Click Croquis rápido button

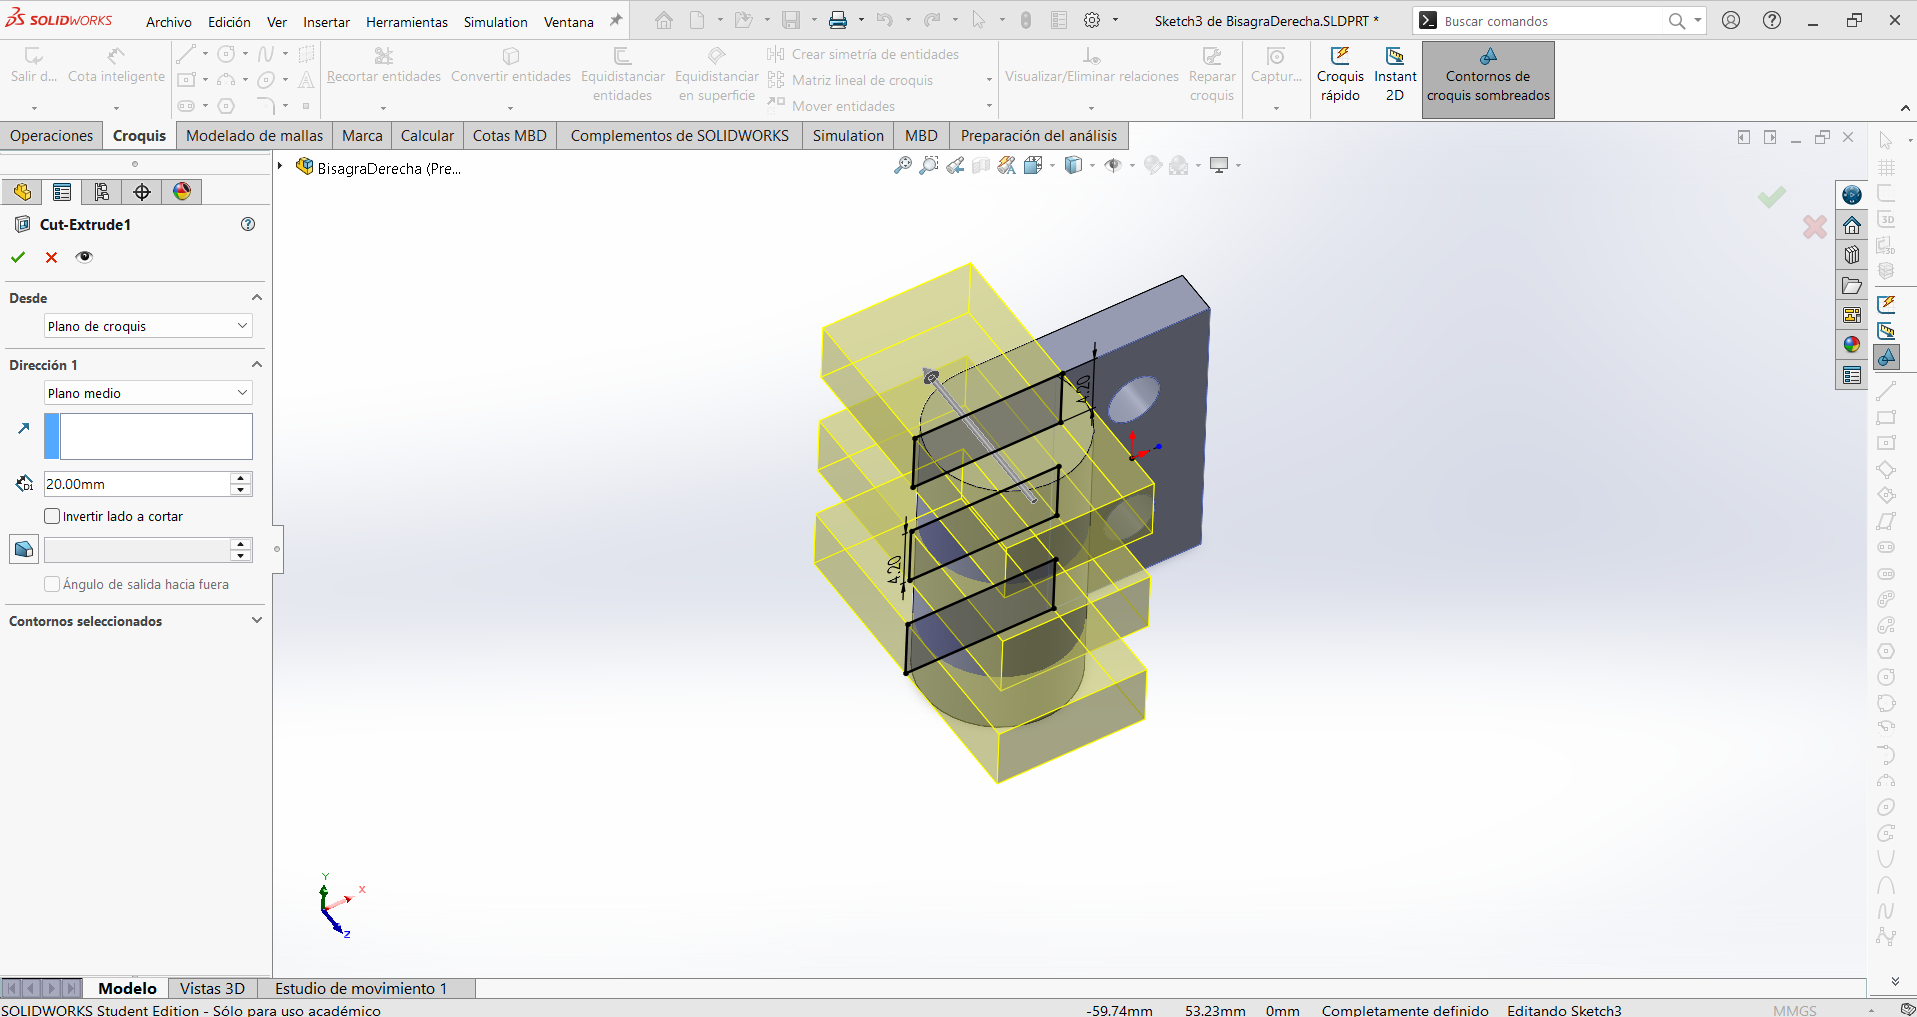[x=1340, y=75]
